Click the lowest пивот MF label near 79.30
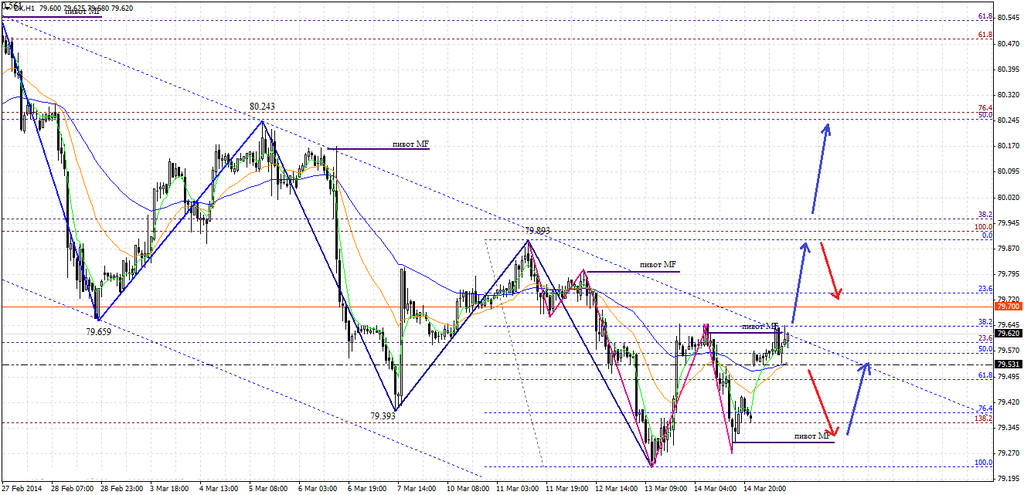Screen dimensions: 1024x495 coord(811,436)
